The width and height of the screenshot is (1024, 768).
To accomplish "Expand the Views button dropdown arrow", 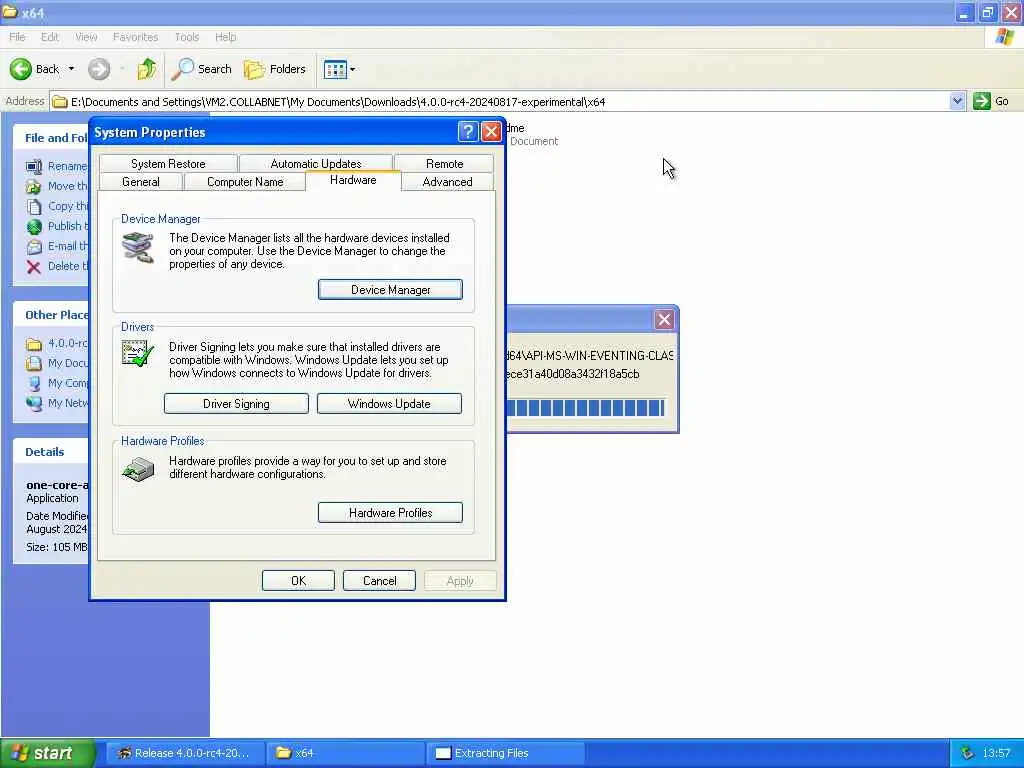I will (x=353, y=69).
